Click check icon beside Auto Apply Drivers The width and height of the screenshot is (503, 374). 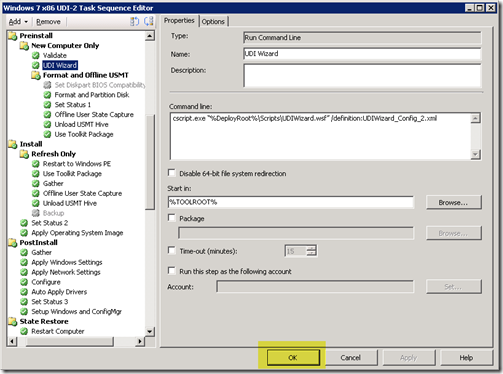(x=24, y=292)
